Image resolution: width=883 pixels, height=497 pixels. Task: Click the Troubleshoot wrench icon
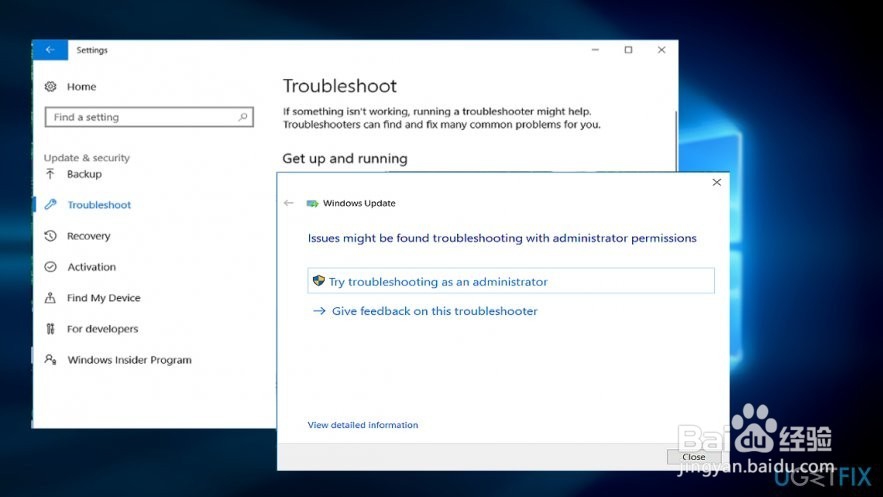click(51, 204)
